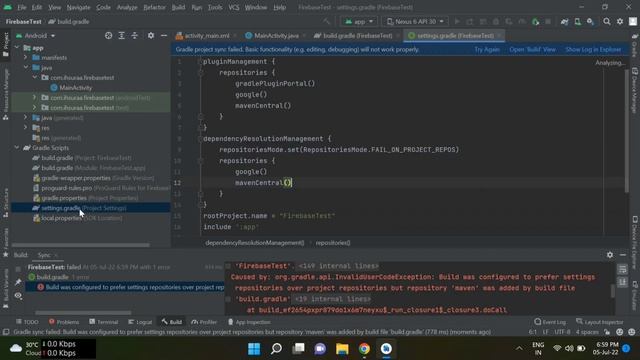640x360 pixels.
Task: Open the Build menu
Action: click(178, 7)
